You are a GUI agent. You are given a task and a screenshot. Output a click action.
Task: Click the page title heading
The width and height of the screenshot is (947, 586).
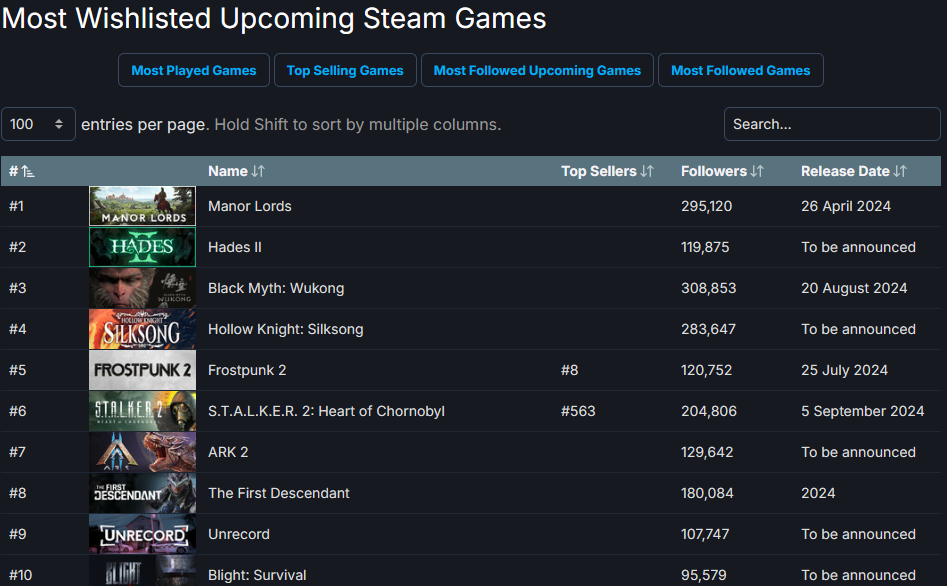click(x=274, y=18)
